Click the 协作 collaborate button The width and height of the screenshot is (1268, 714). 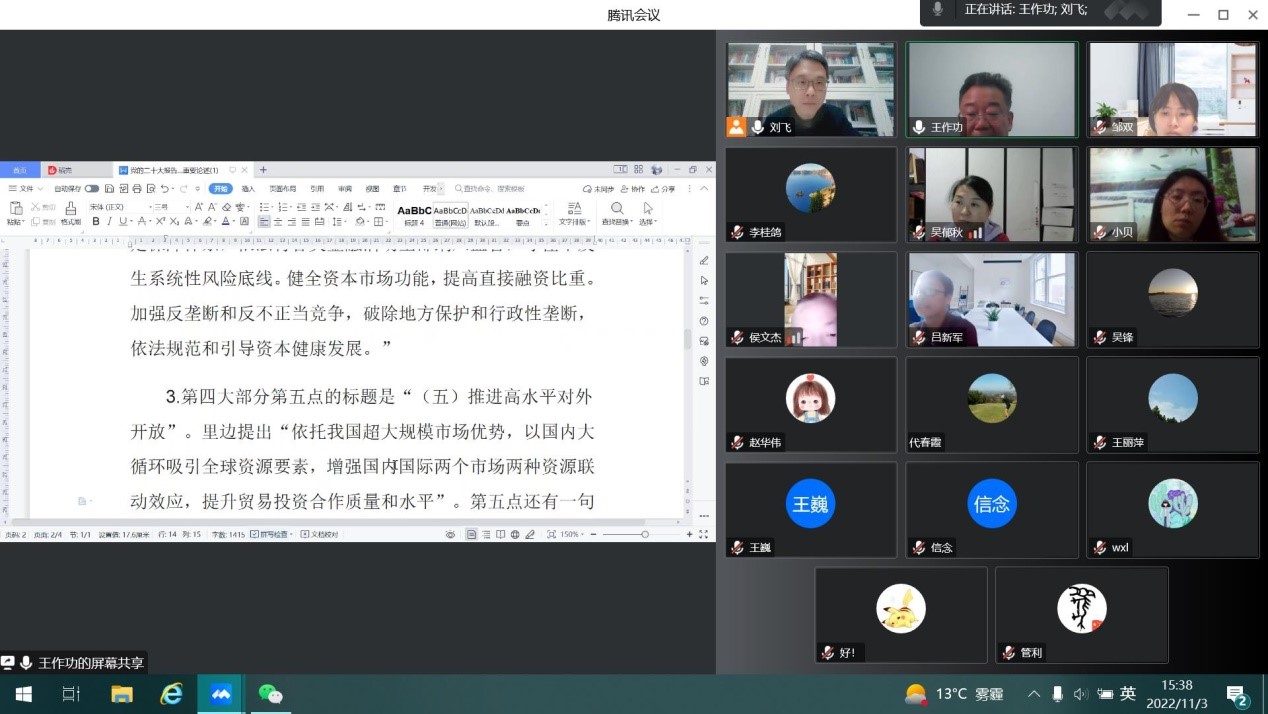coord(633,189)
